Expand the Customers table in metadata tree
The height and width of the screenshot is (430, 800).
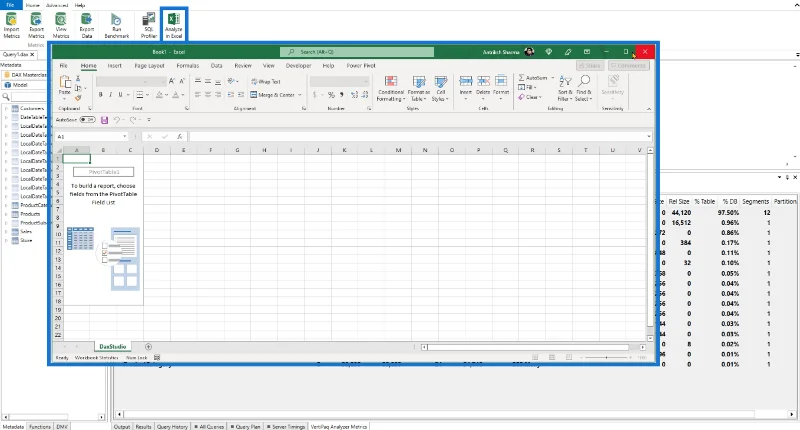6,109
